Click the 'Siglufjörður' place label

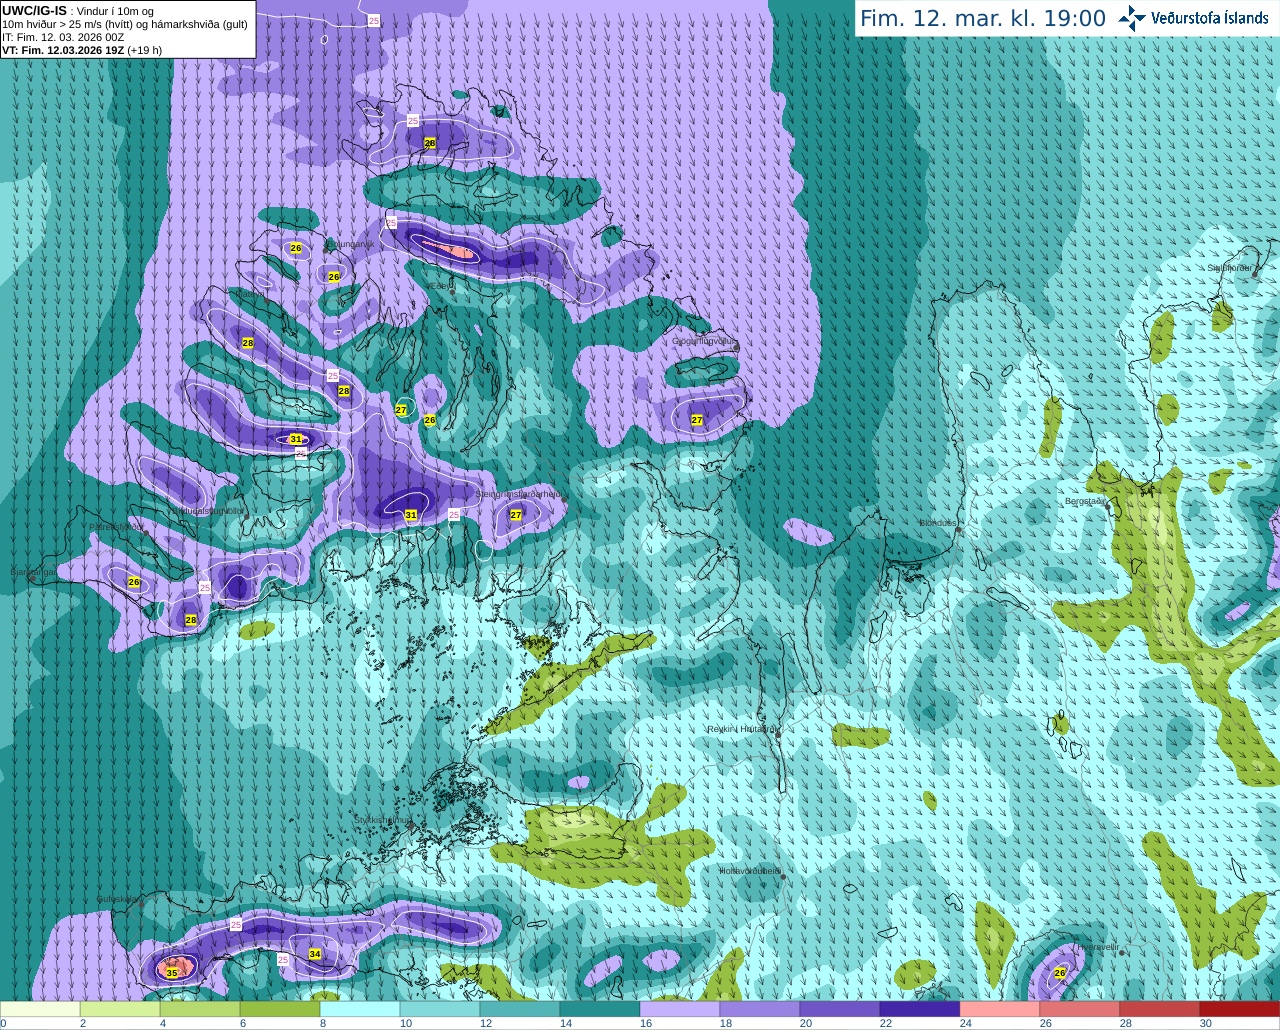1230,268
